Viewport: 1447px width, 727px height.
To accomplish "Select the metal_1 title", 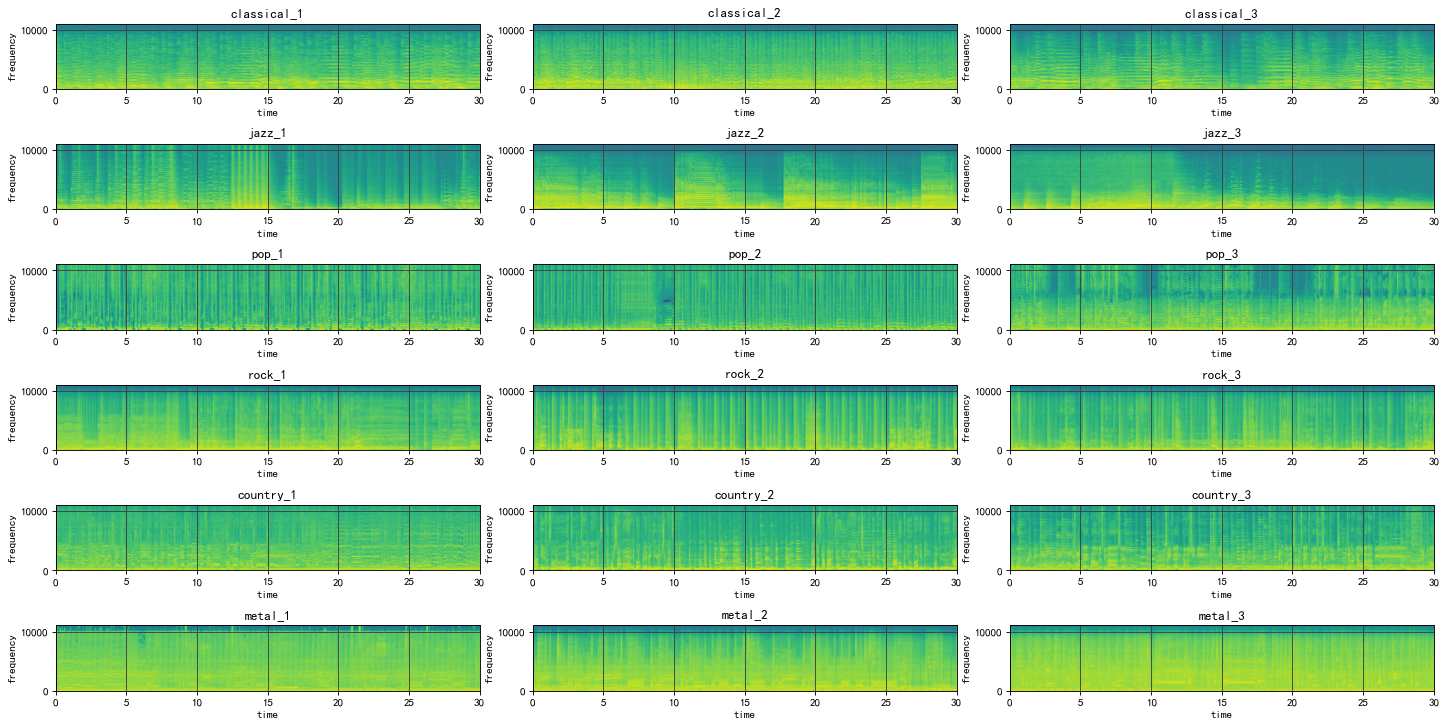I will coord(267,616).
